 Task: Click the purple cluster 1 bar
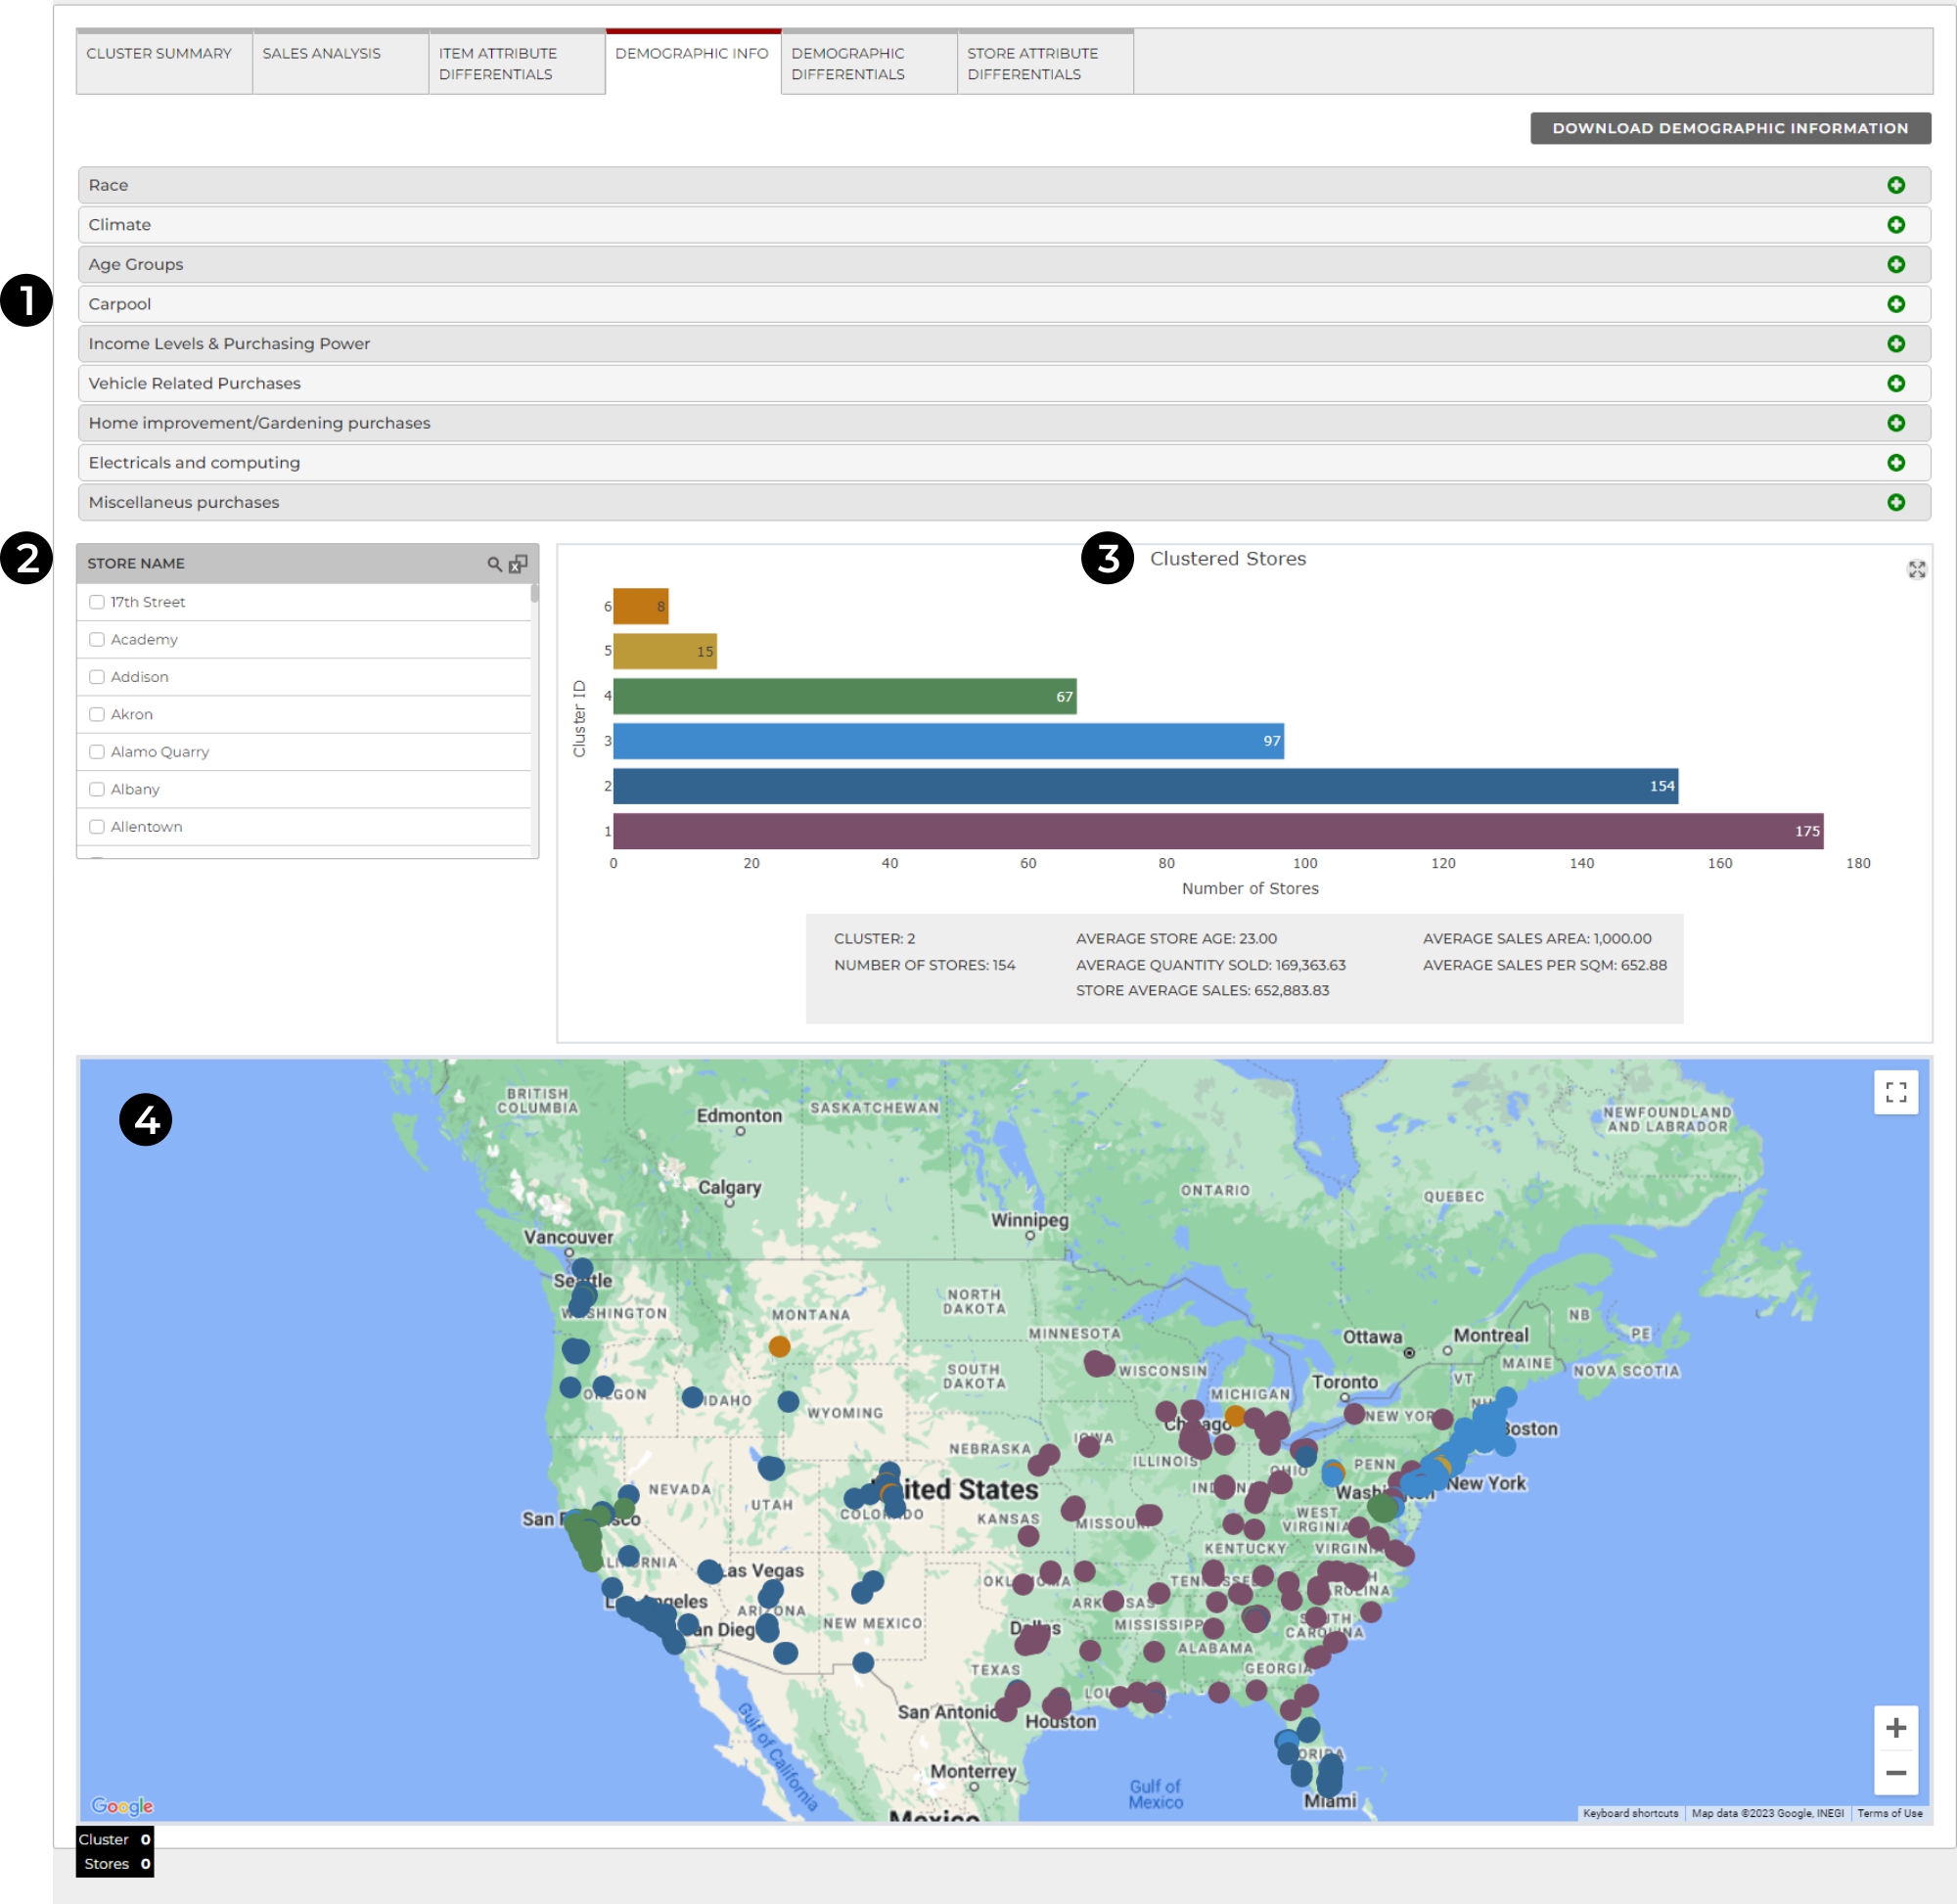coord(1217,831)
